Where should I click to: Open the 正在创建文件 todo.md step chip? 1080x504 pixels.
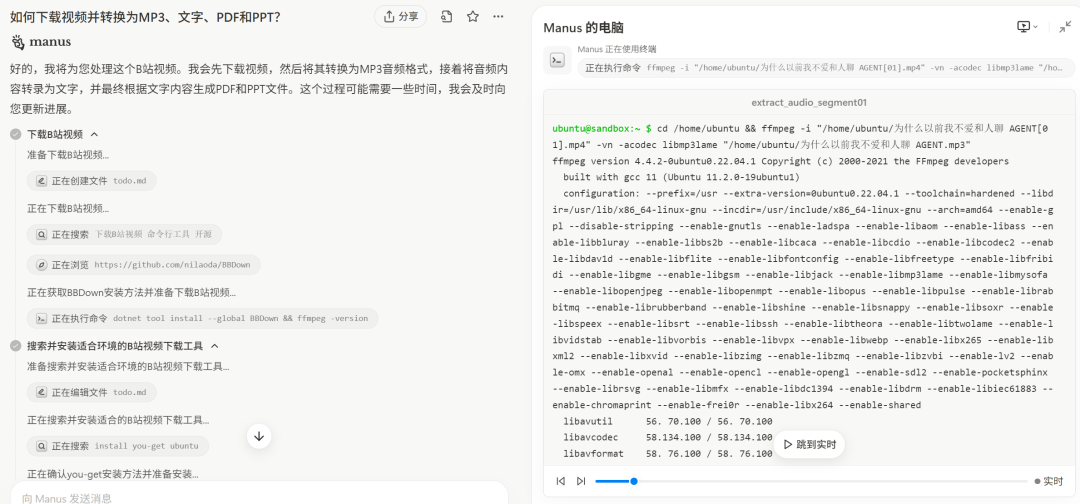click(92, 181)
